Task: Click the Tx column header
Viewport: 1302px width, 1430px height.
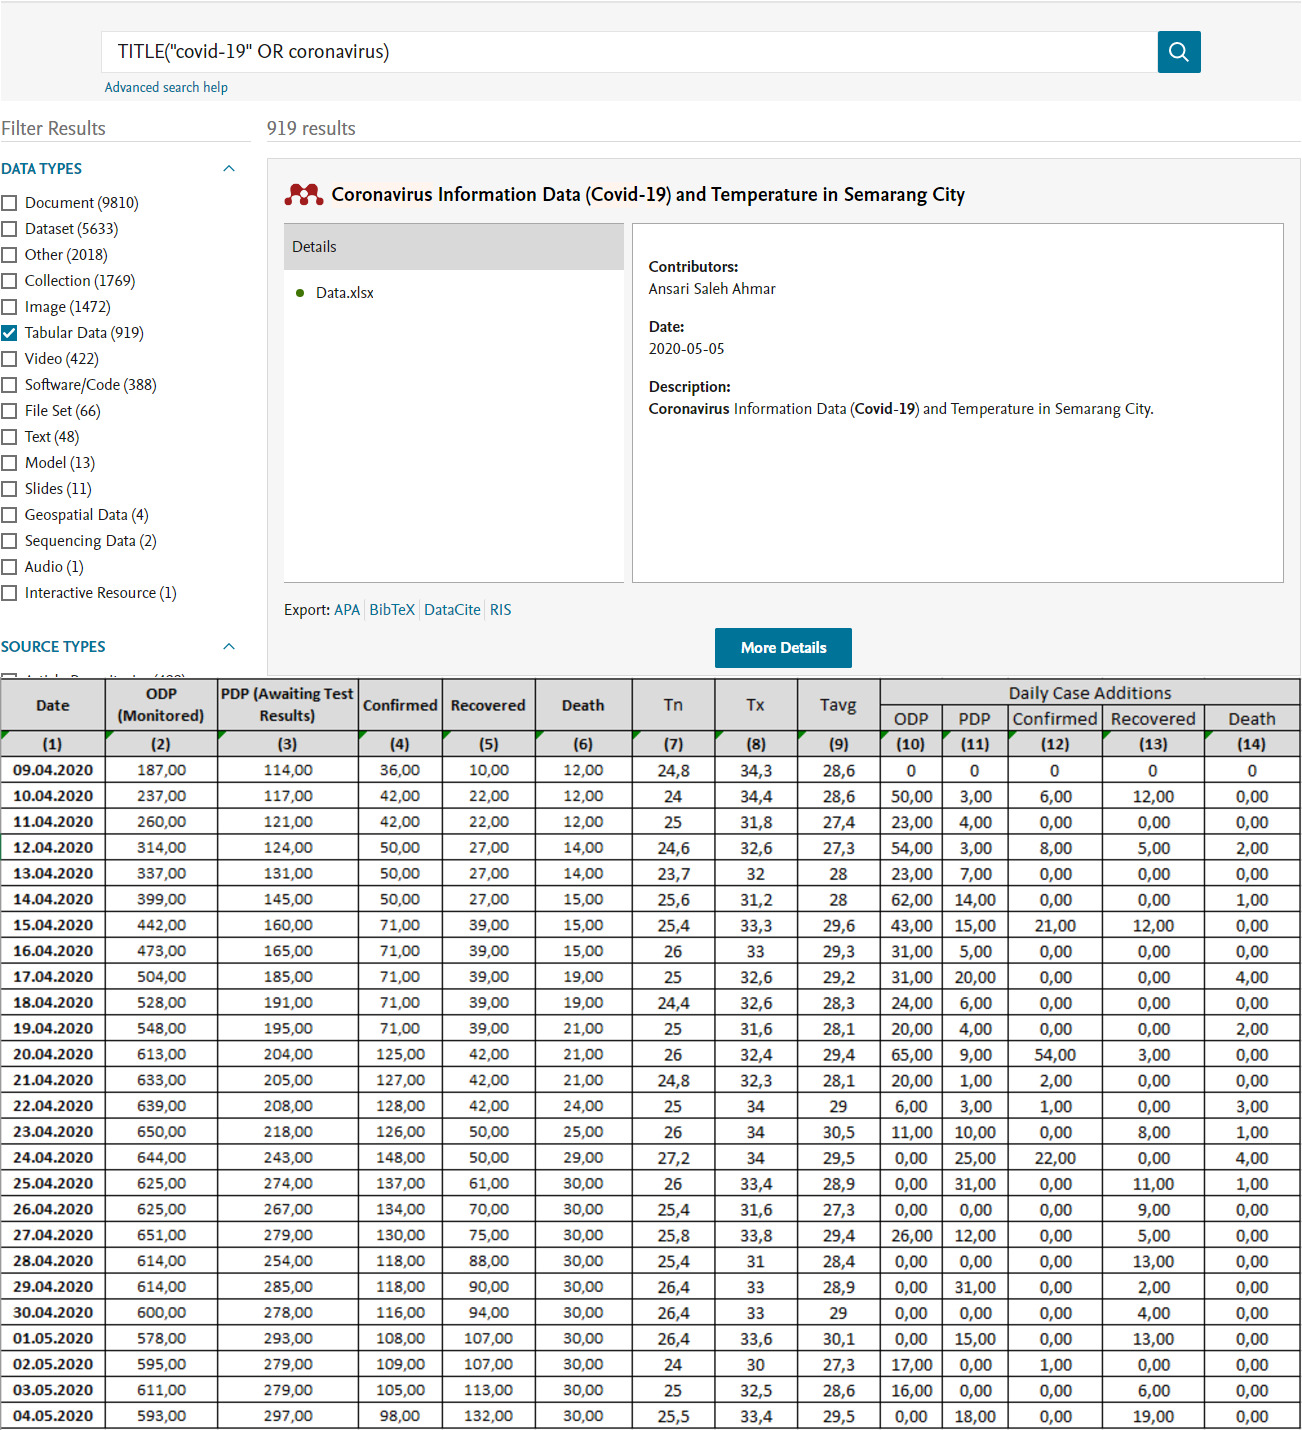Action: tap(755, 705)
